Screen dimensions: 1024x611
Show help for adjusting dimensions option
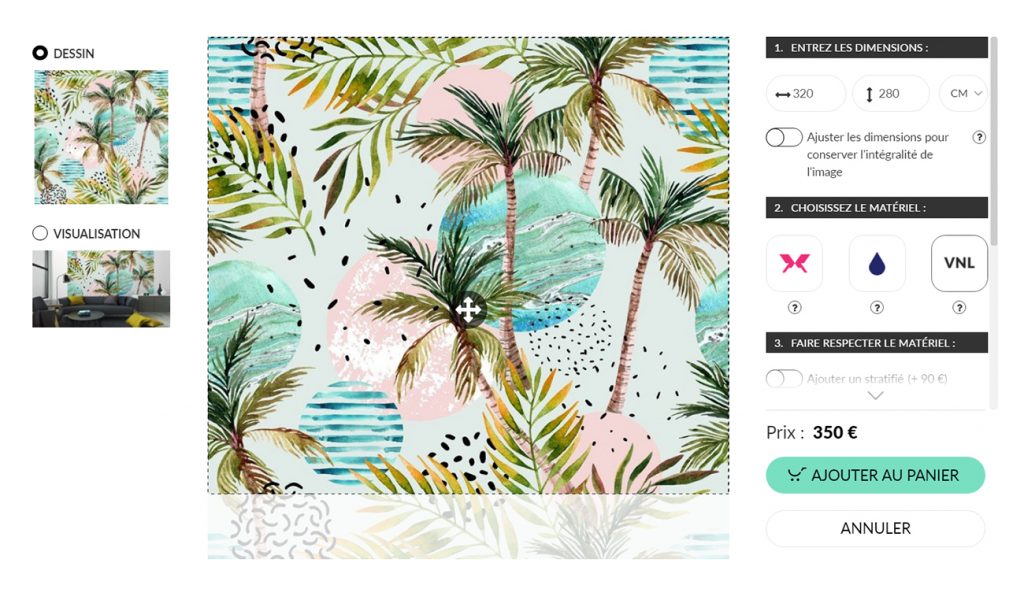point(979,137)
